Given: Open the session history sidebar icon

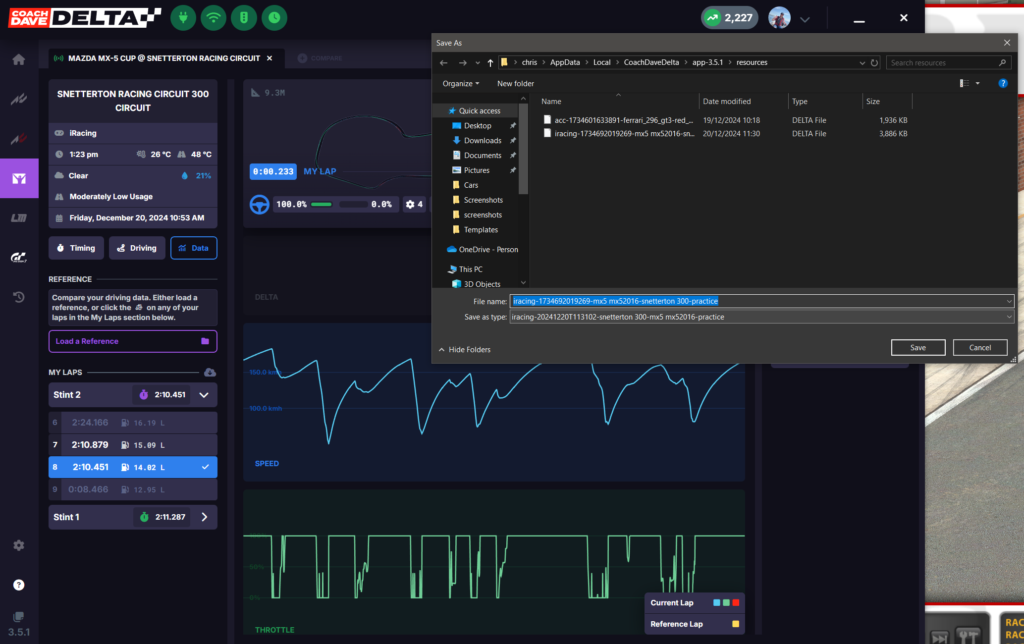Looking at the screenshot, I should (x=18, y=297).
